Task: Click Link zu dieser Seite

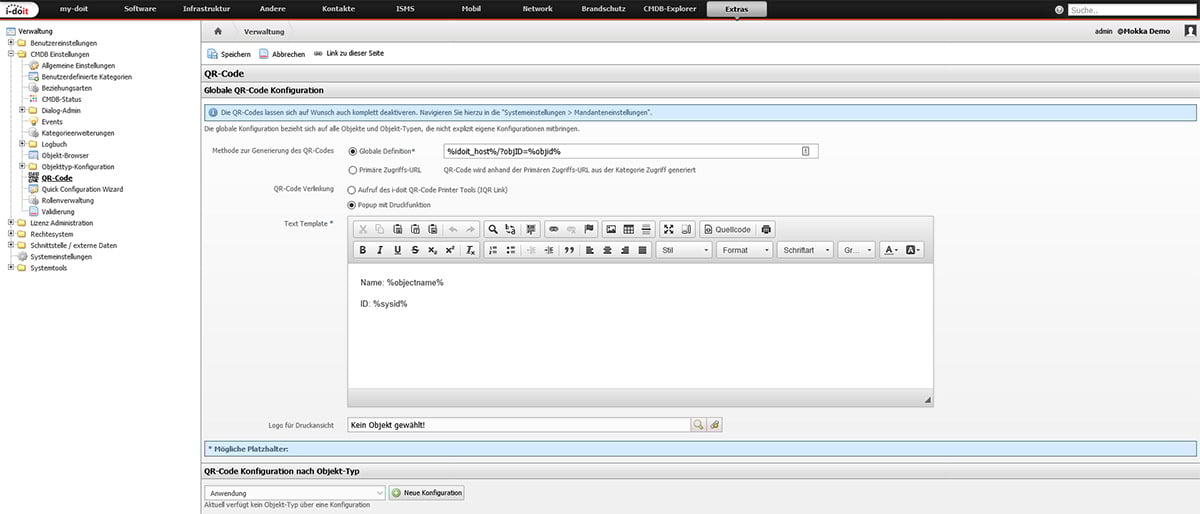Action: [348, 53]
